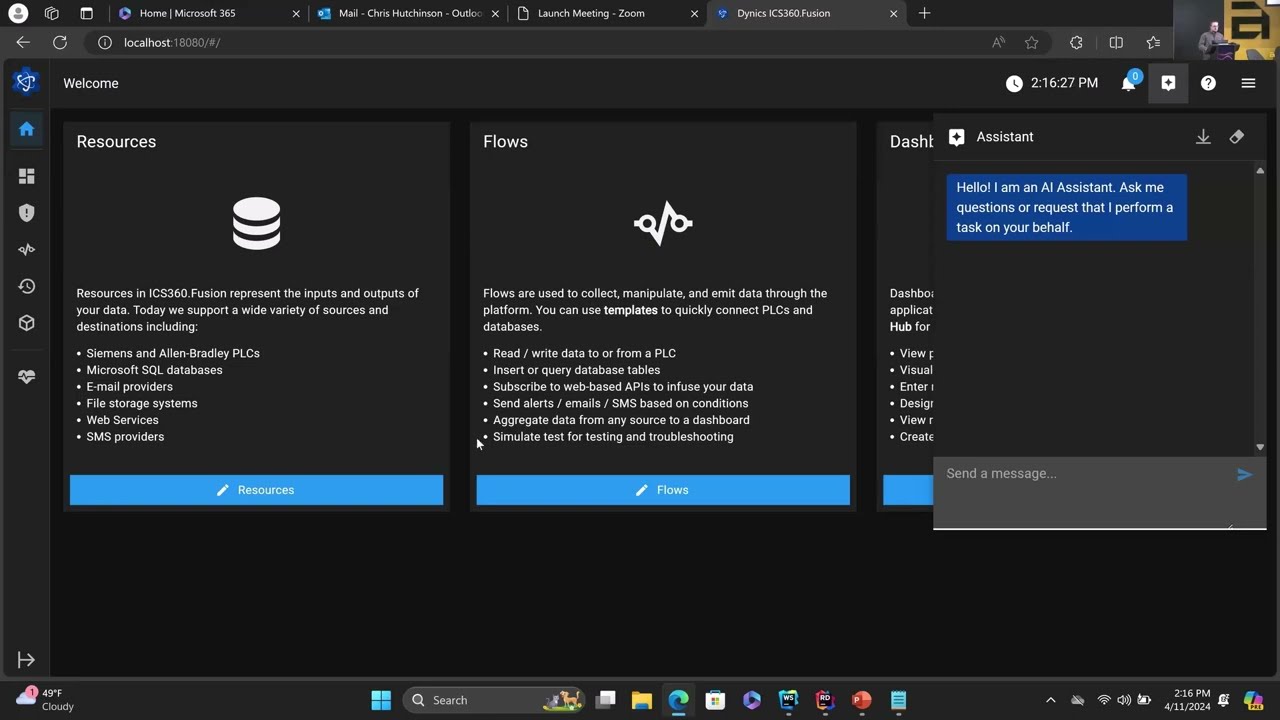Click the localhost address bar
The image size is (1280, 720).
[540, 42]
